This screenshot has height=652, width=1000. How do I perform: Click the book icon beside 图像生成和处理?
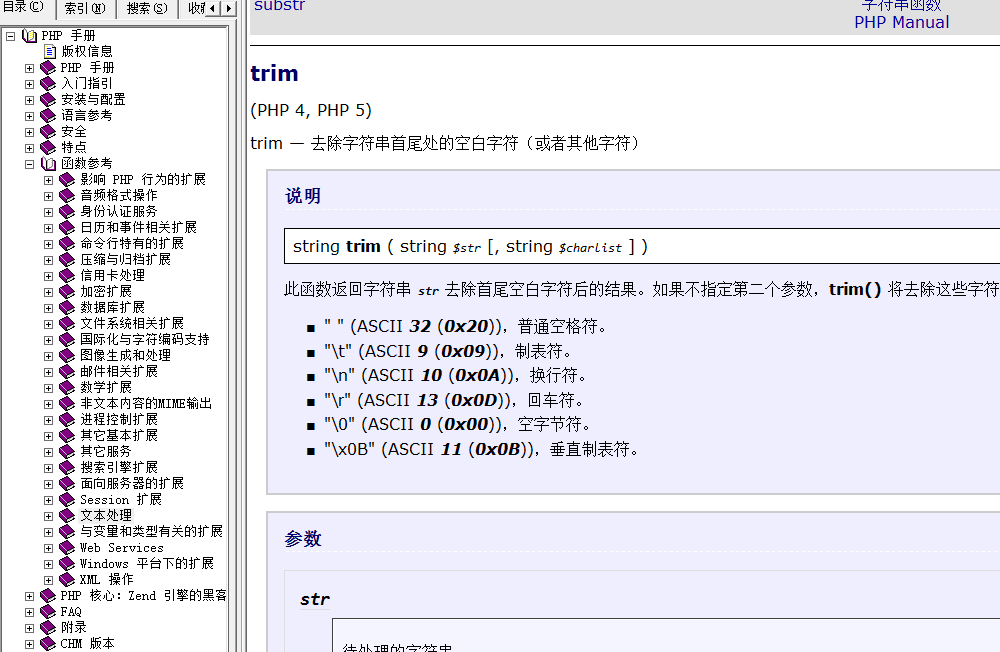click(x=67, y=355)
